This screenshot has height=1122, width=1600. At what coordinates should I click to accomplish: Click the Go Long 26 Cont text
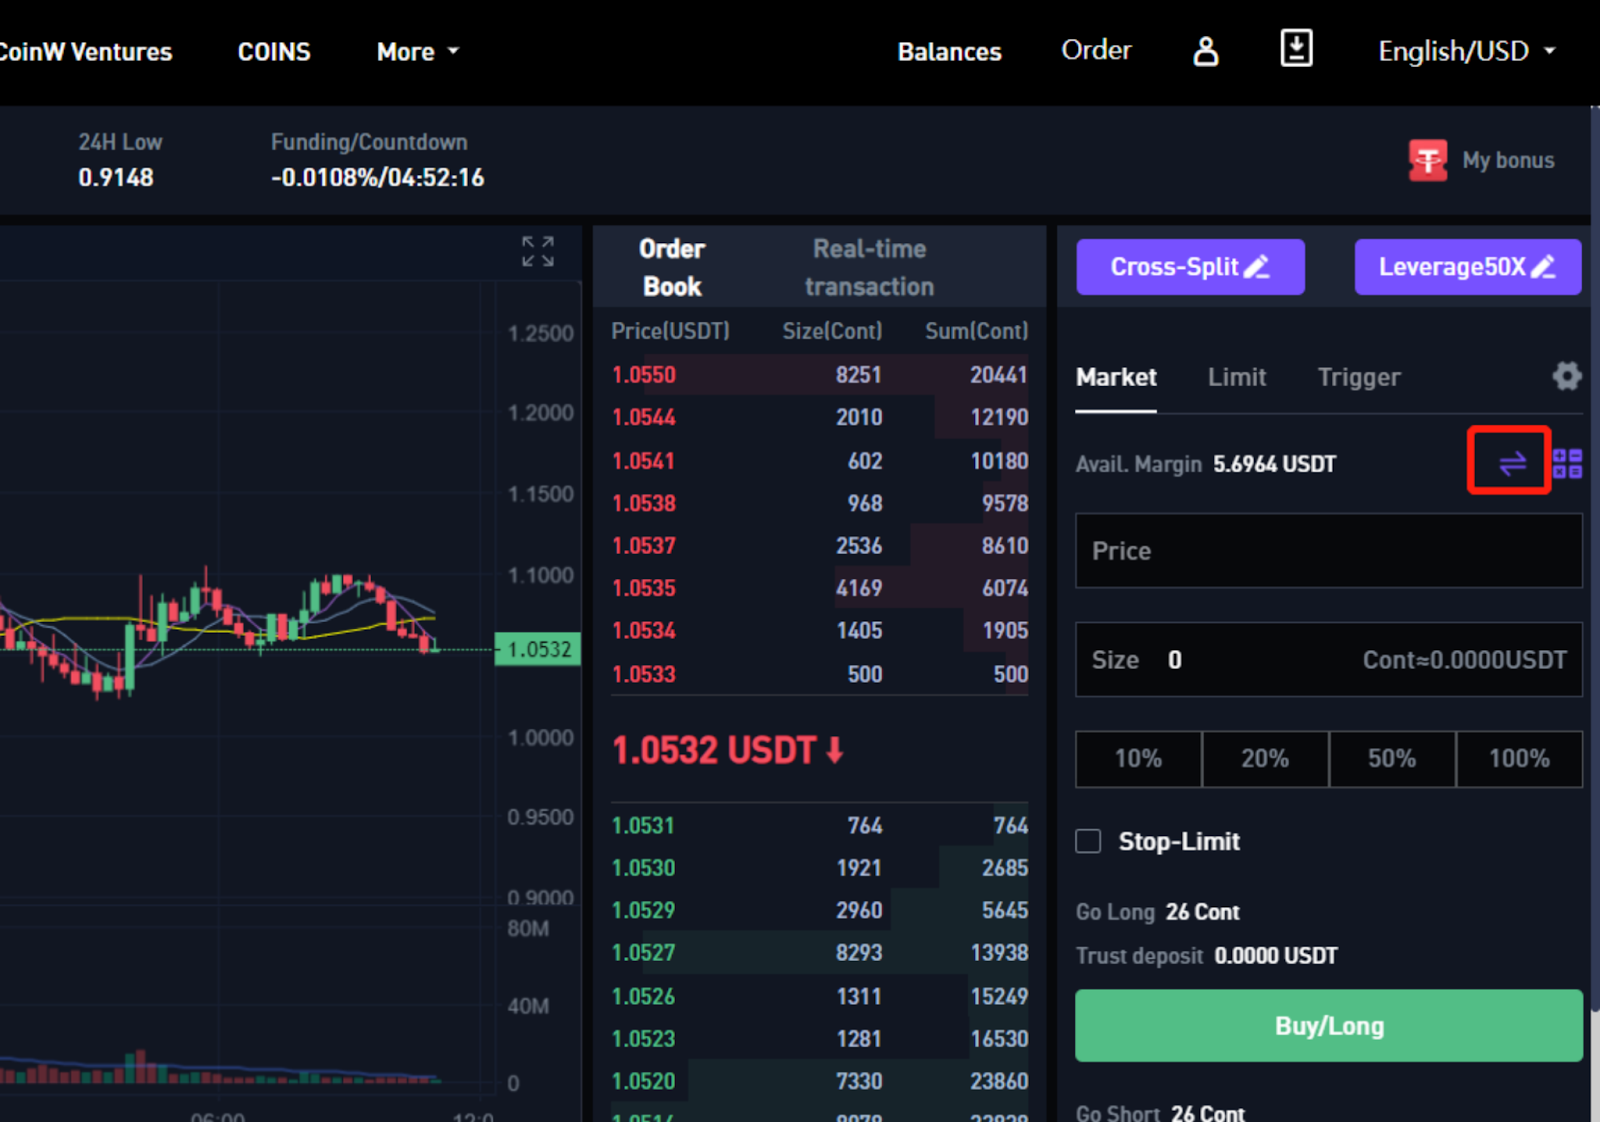[x=1158, y=912]
